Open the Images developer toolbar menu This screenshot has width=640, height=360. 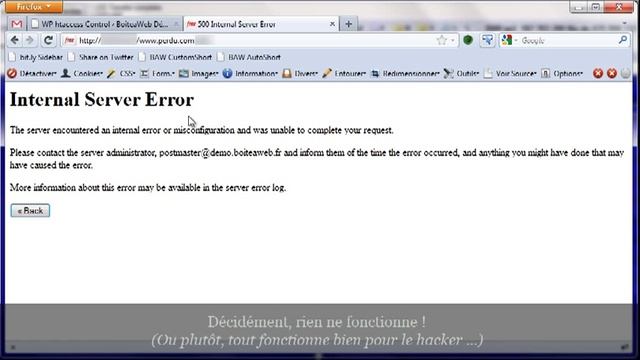[x=199, y=73]
